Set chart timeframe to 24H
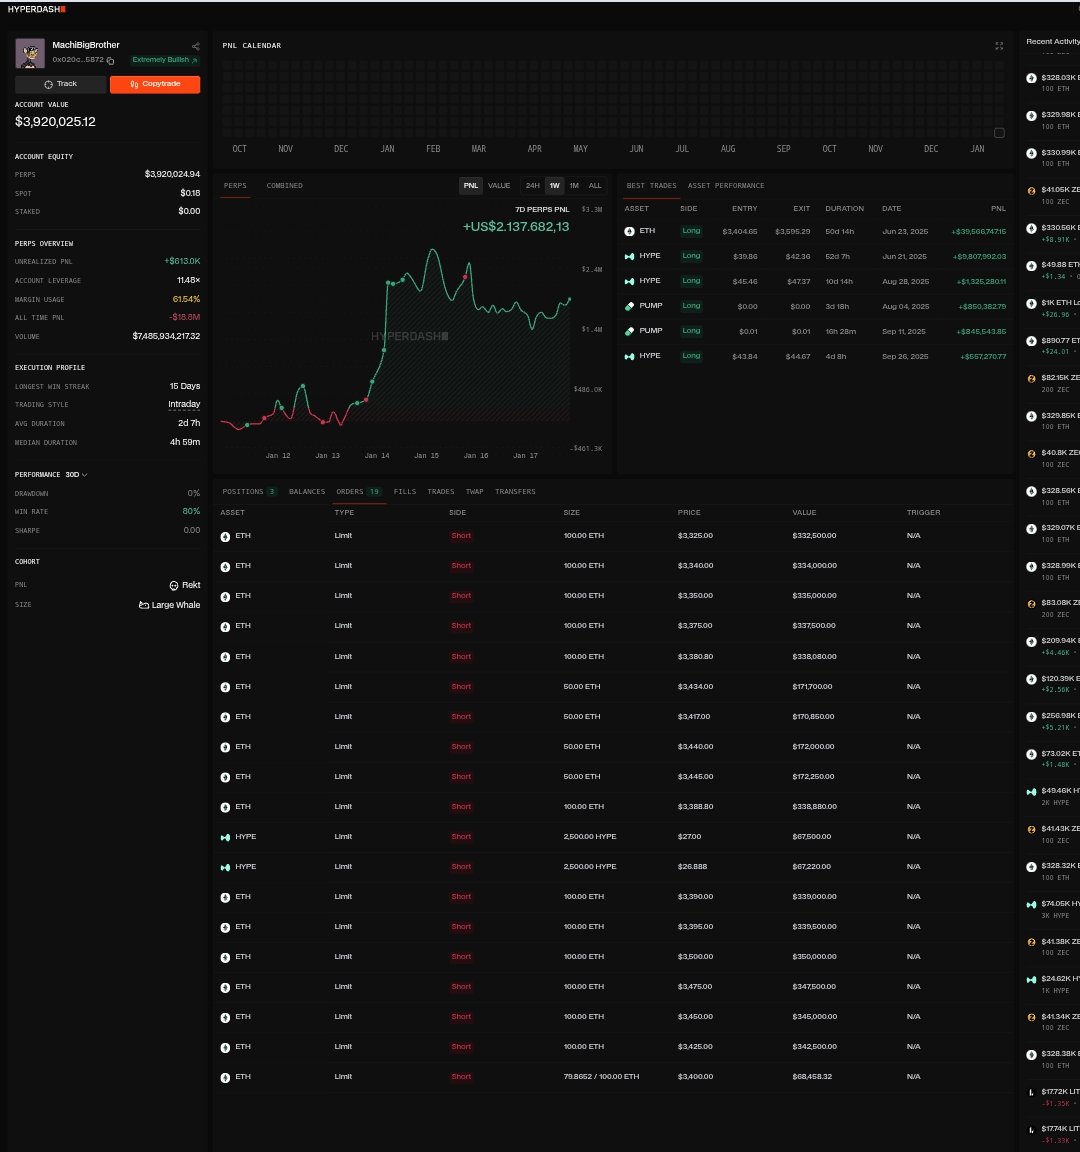 533,186
